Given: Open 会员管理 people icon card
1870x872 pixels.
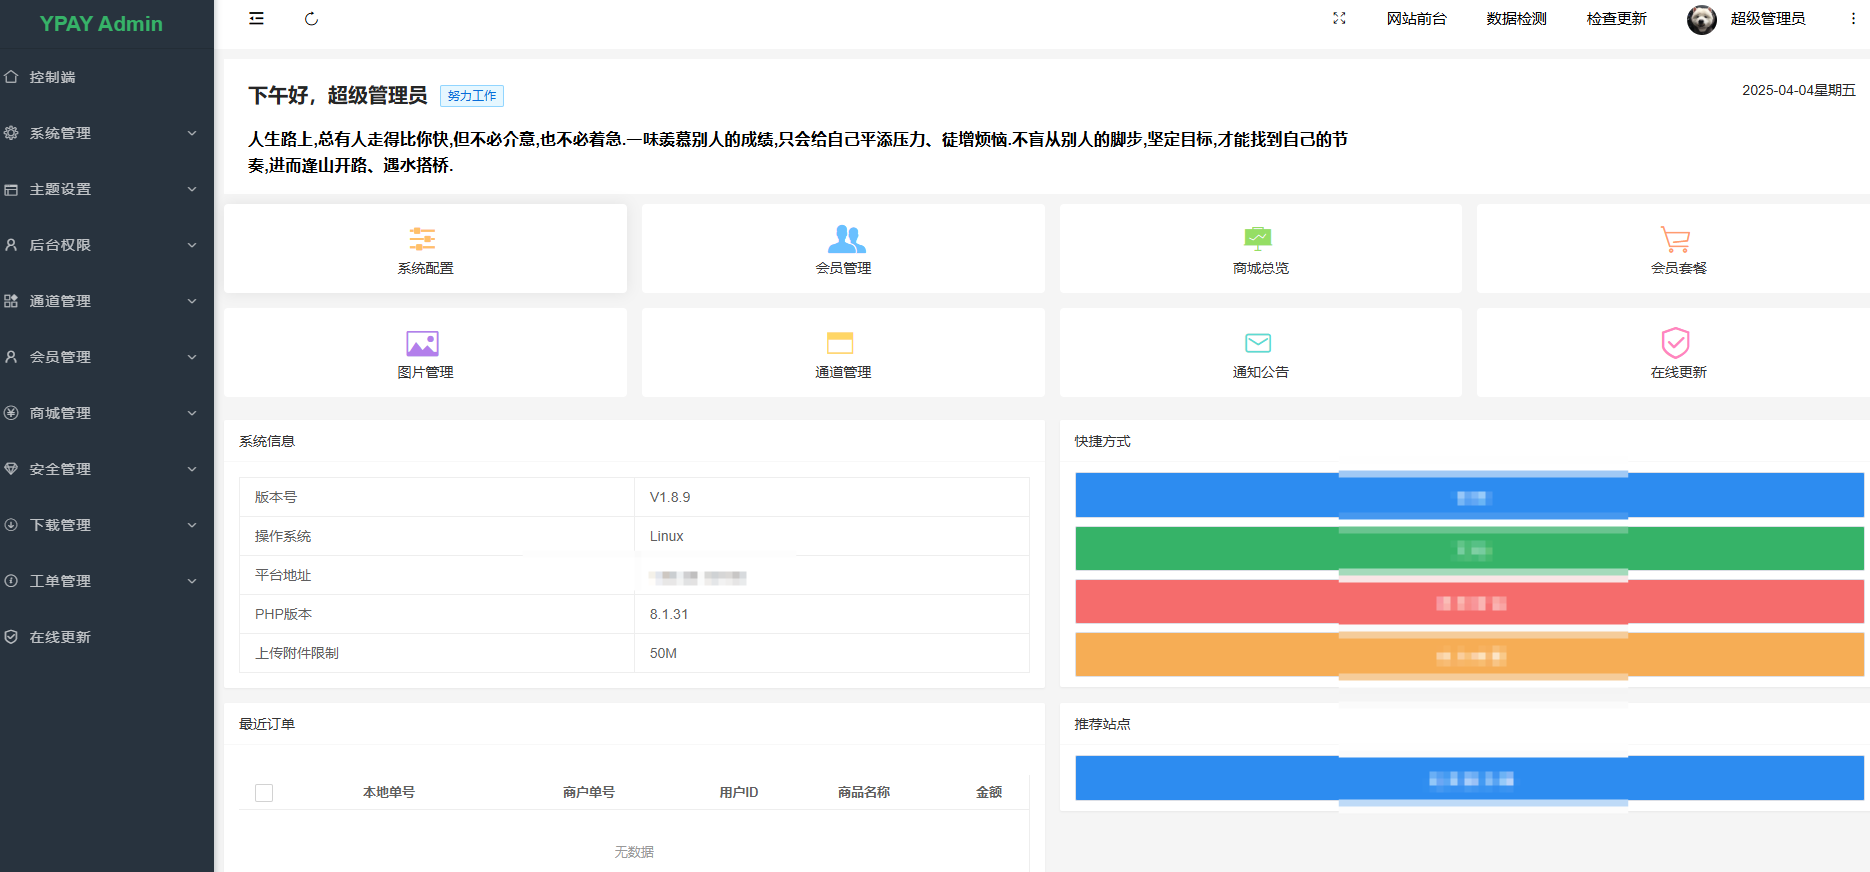Looking at the screenshot, I should [843, 249].
